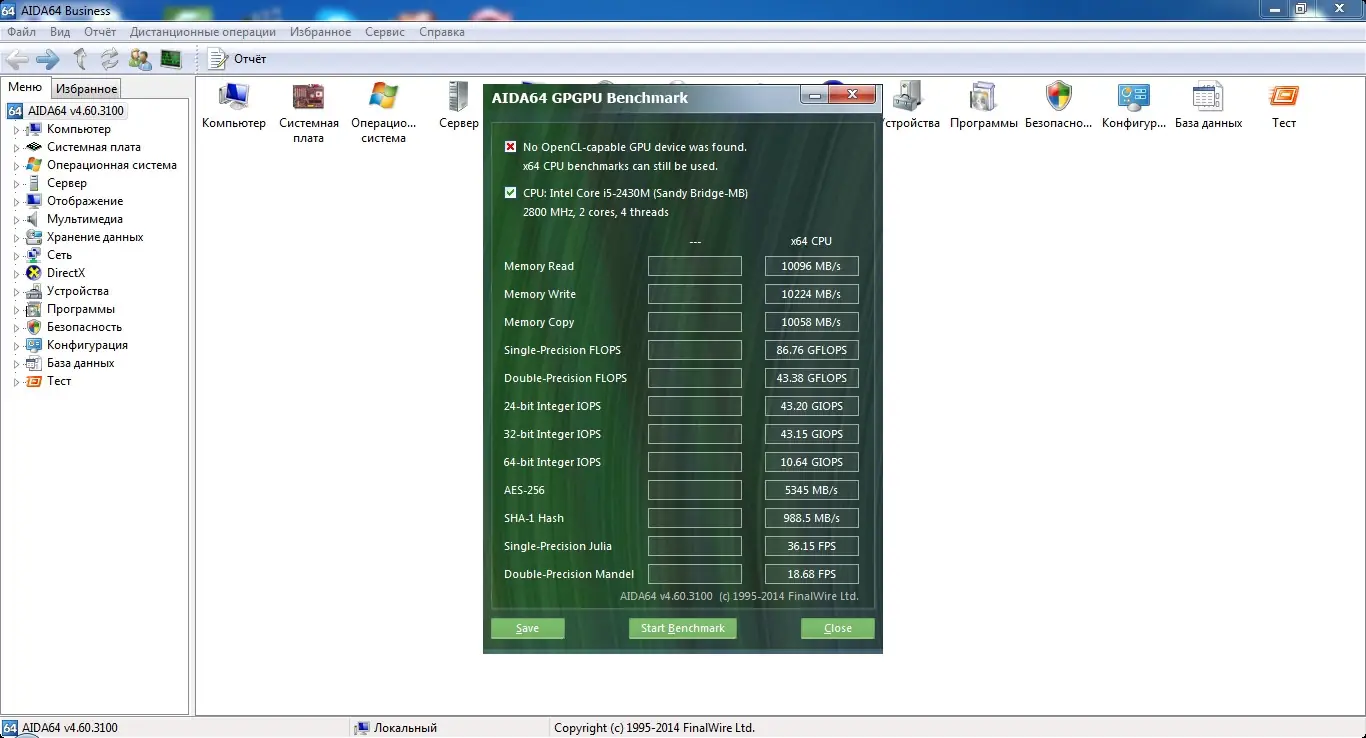Open the Вид menu
The width and height of the screenshot is (1366, 738).
60,32
